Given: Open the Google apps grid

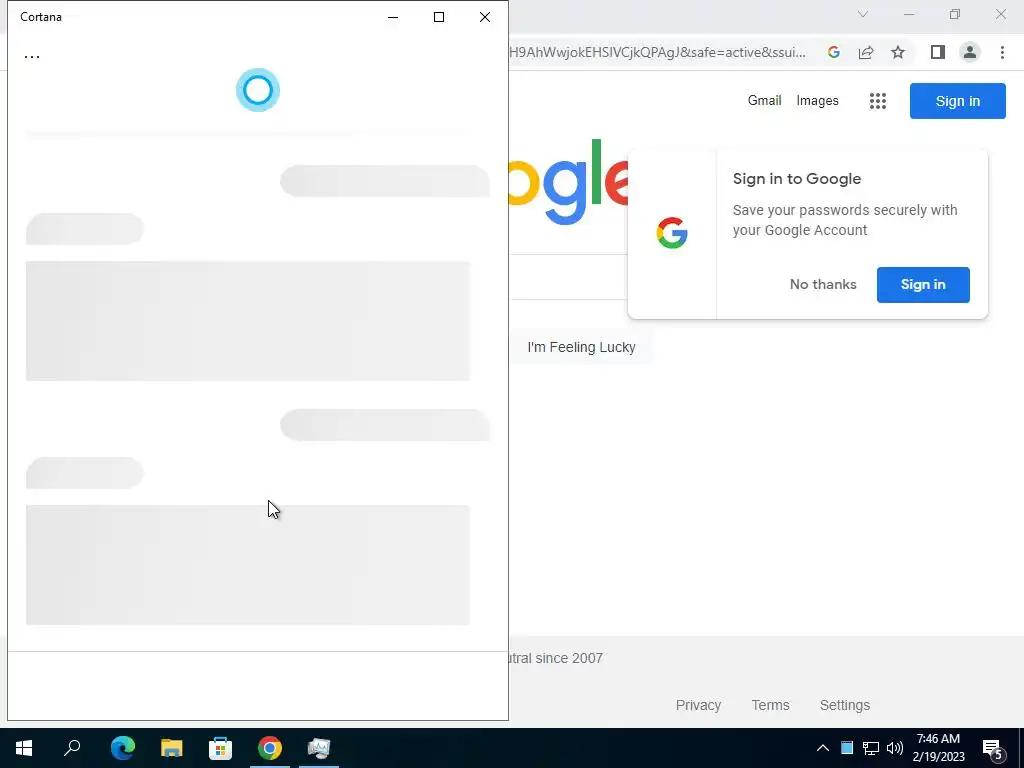Looking at the screenshot, I should [x=878, y=101].
